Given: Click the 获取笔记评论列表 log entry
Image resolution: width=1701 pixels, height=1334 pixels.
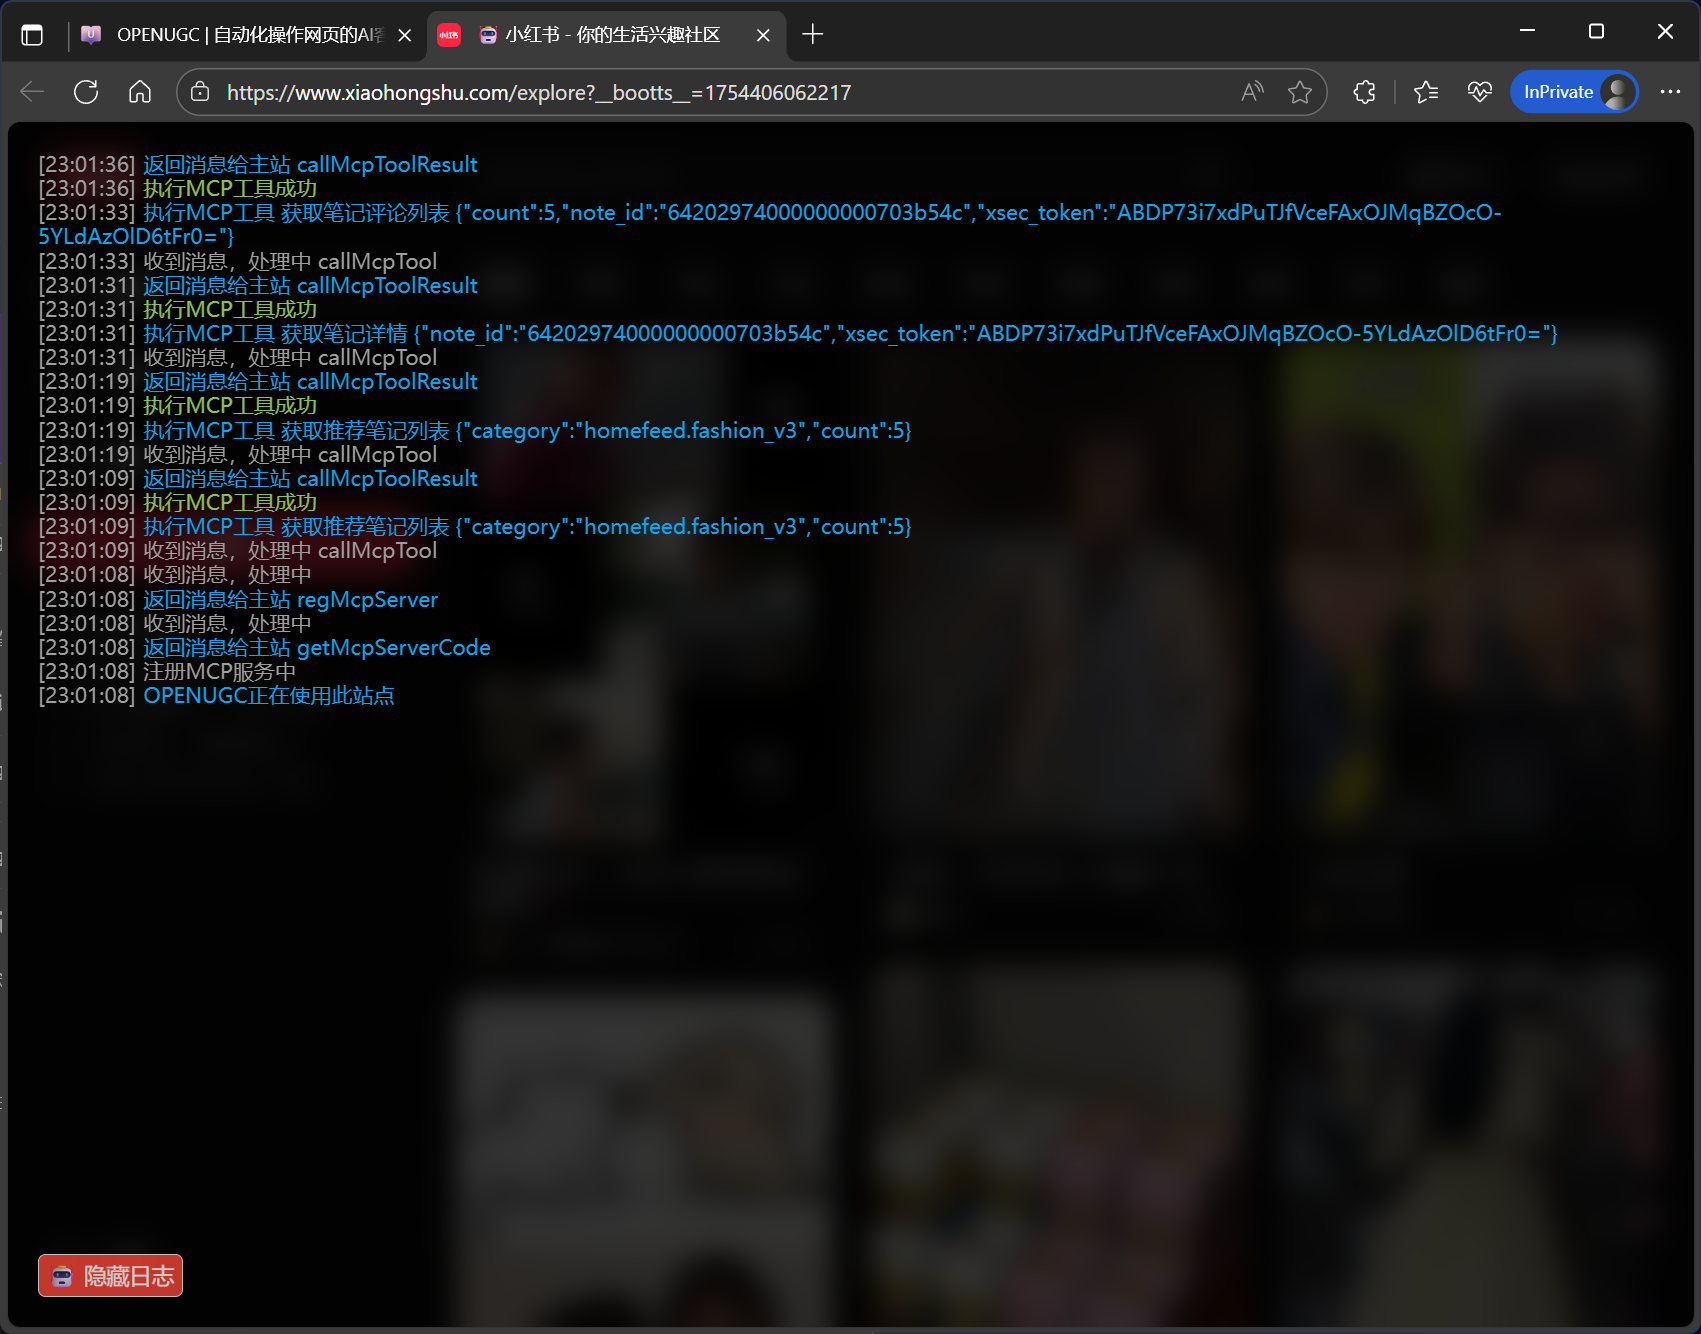Looking at the screenshot, I should point(770,225).
